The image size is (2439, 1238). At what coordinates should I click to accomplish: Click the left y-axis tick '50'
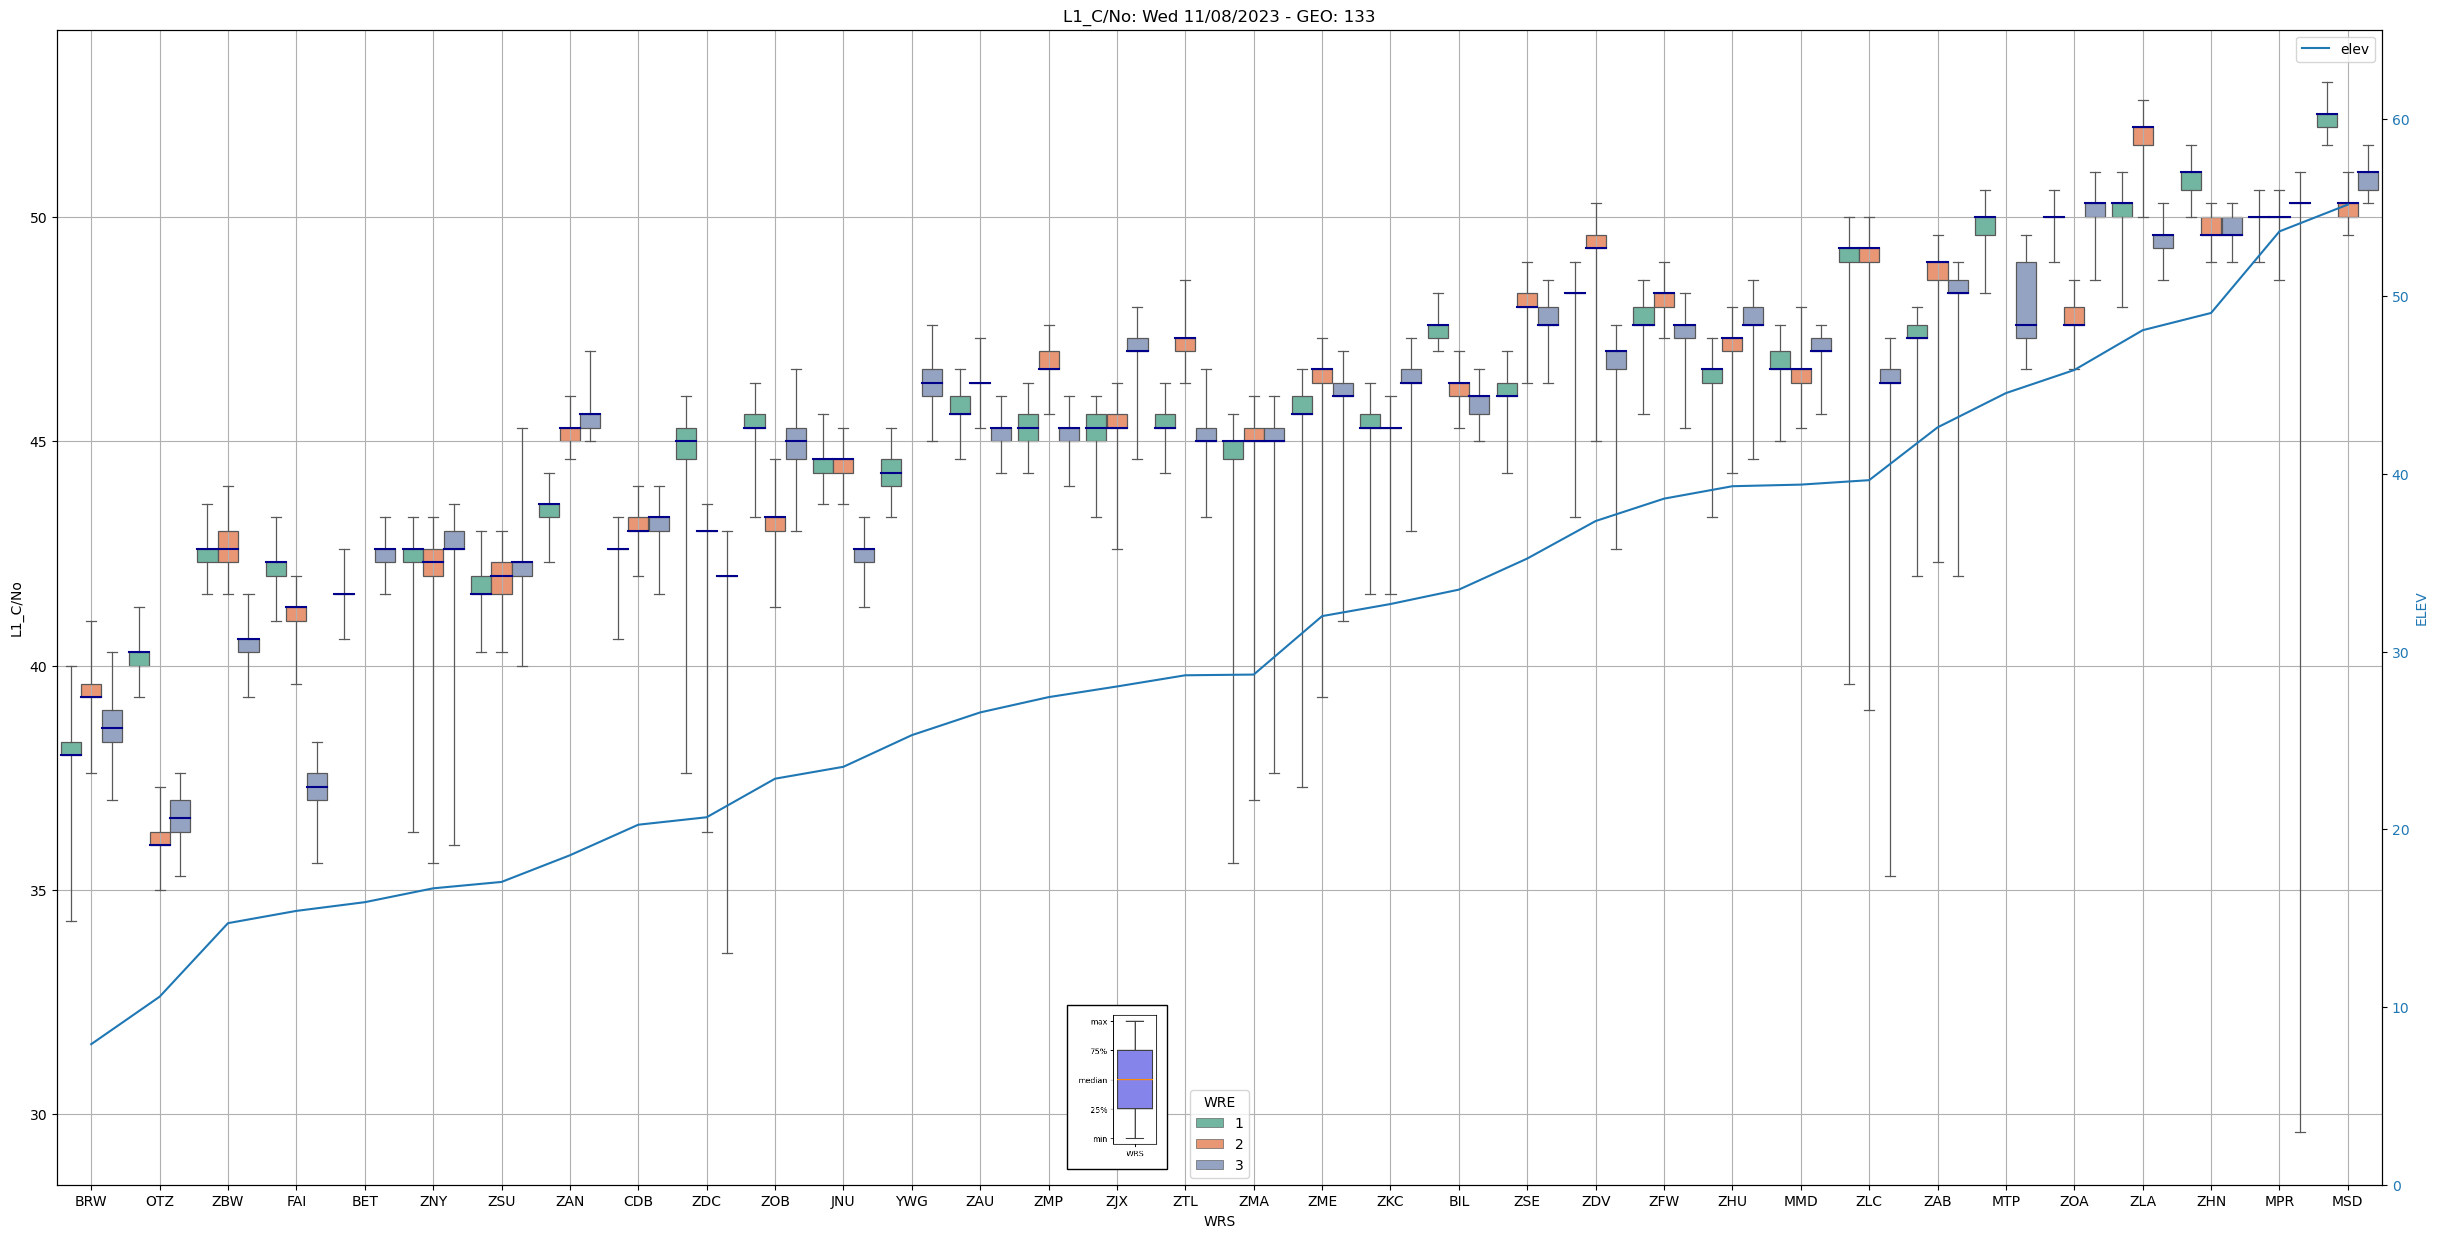(x=40, y=218)
